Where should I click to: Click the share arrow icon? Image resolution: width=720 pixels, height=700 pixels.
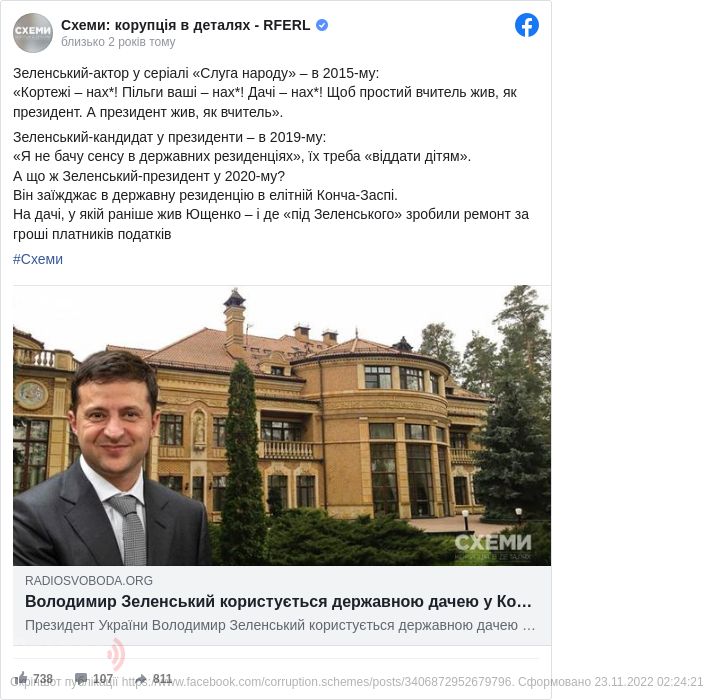(x=141, y=678)
